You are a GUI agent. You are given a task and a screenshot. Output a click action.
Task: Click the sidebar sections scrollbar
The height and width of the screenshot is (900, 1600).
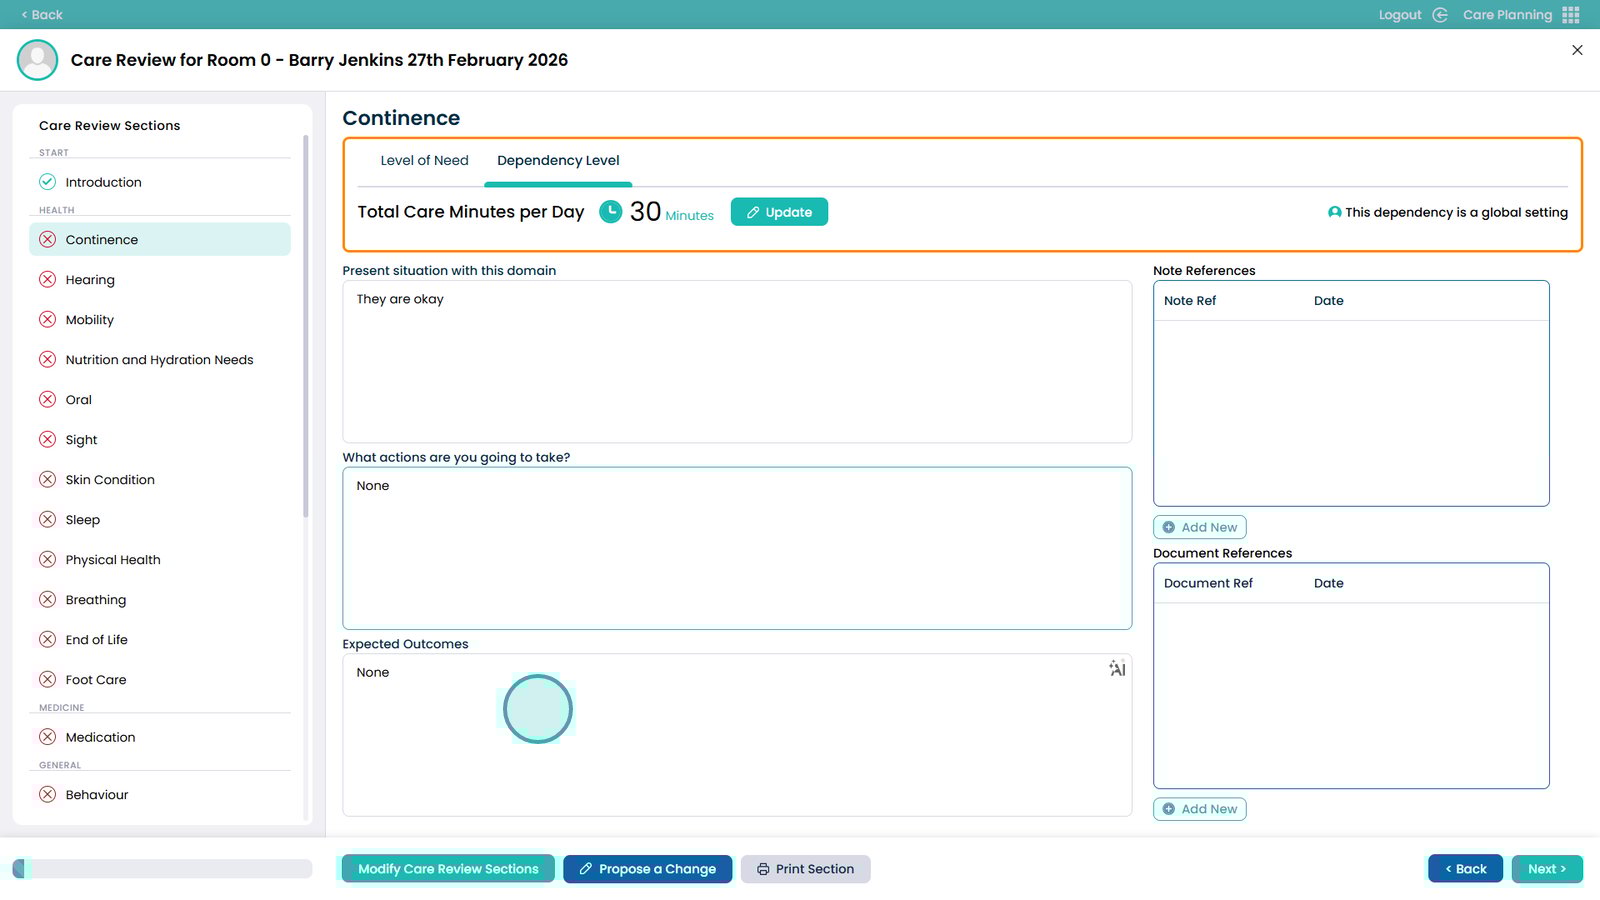pos(306,330)
